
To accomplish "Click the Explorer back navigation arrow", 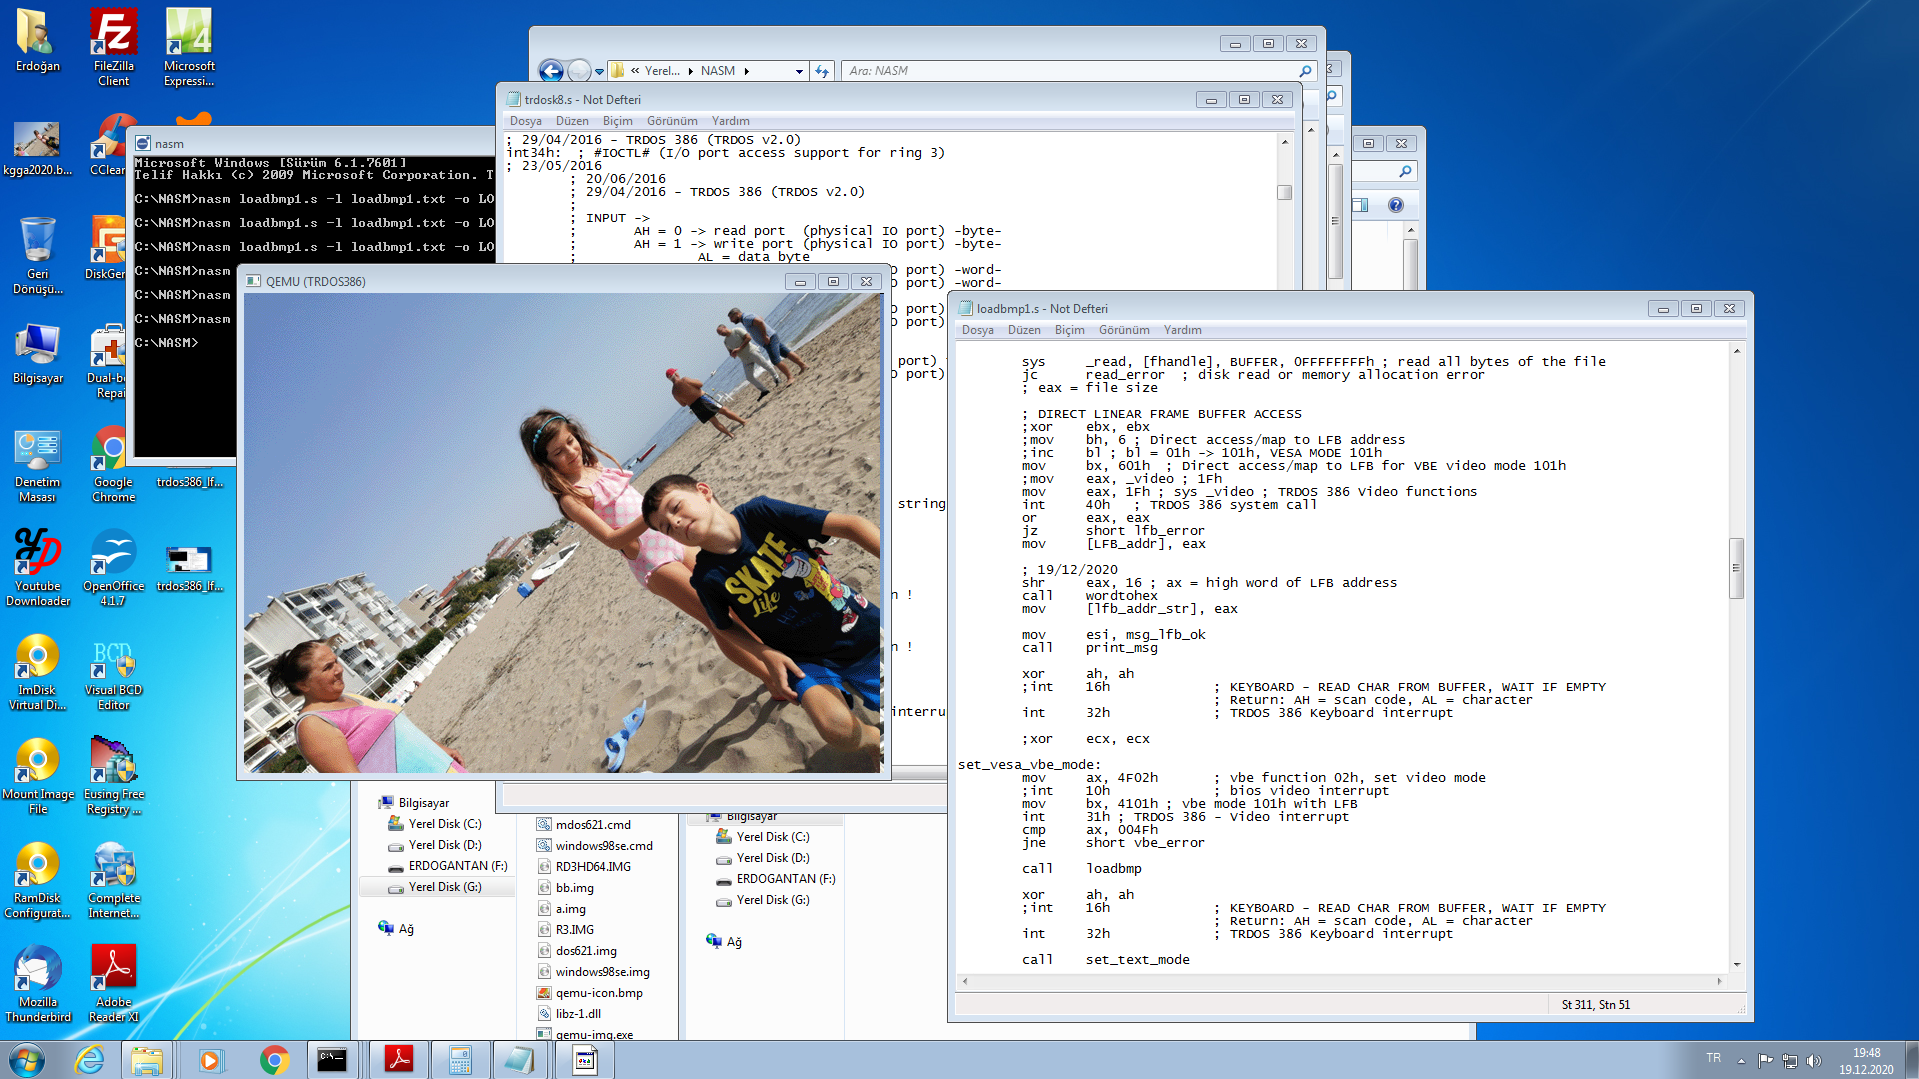I will coord(551,71).
